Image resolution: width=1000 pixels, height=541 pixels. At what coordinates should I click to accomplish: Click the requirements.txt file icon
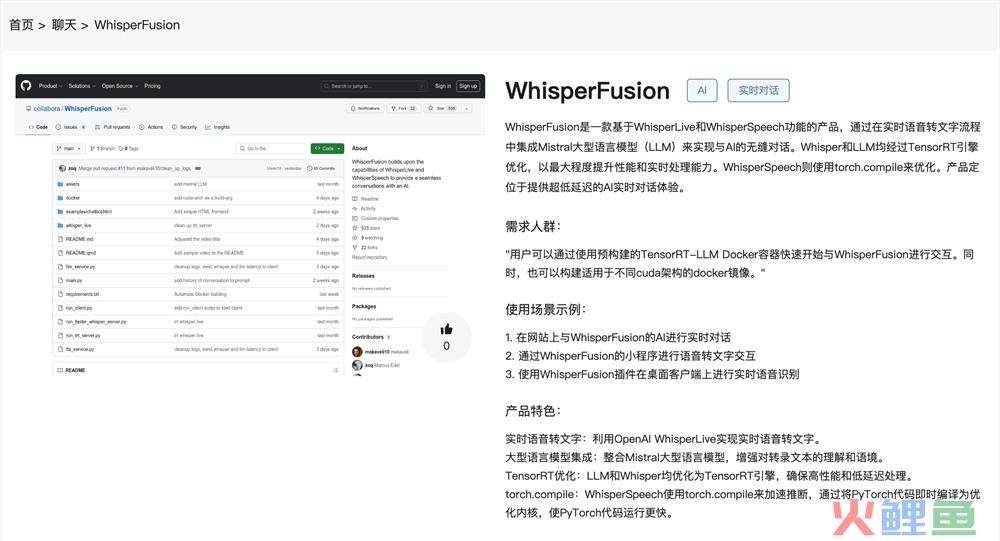61,294
